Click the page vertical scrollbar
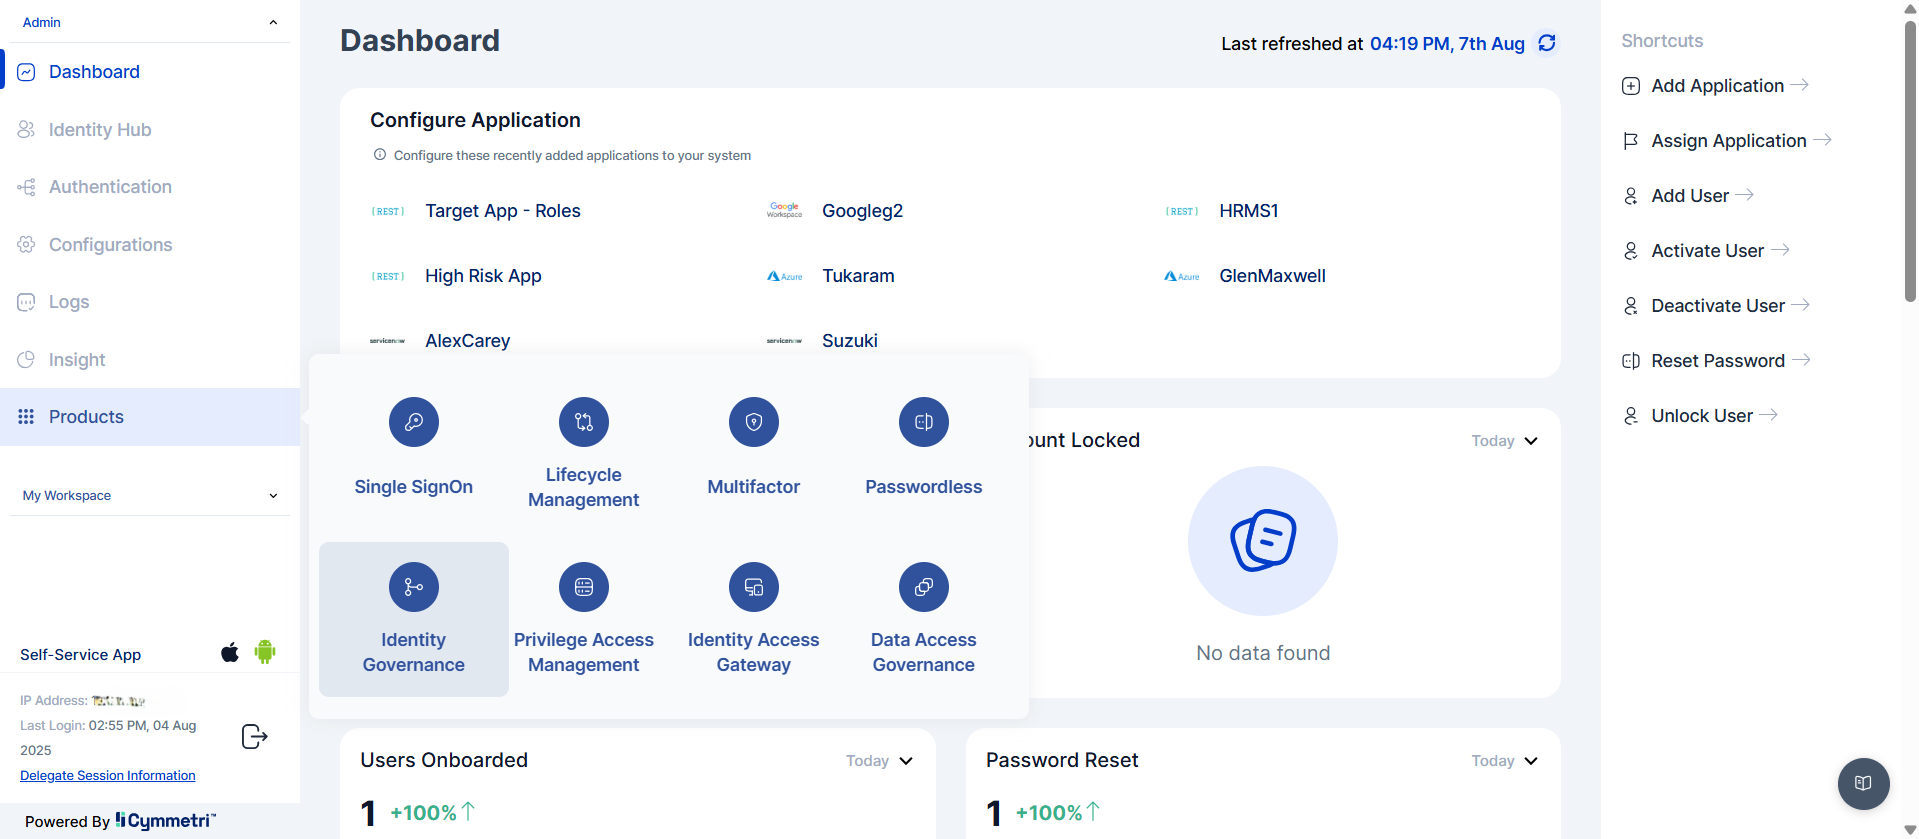Image resolution: width=1919 pixels, height=839 pixels. (x=1910, y=160)
